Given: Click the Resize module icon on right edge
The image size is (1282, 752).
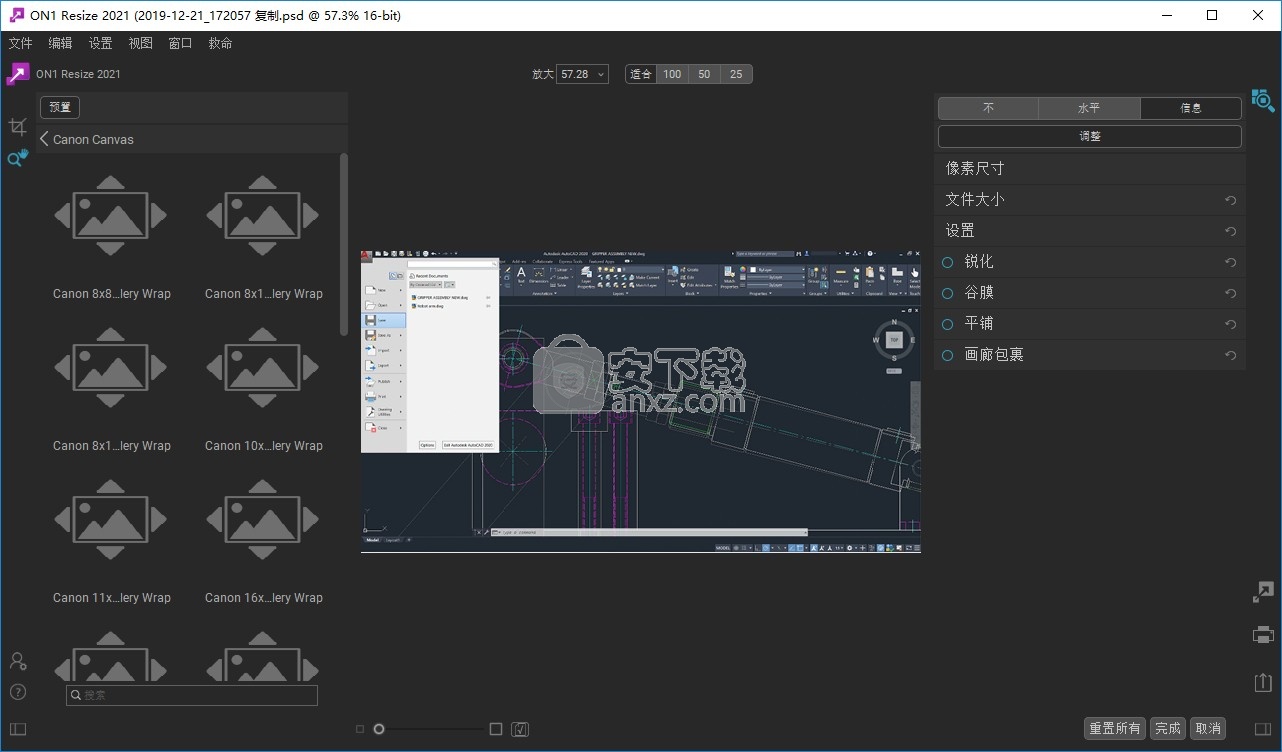Looking at the screenshot, I should 1263,592.
